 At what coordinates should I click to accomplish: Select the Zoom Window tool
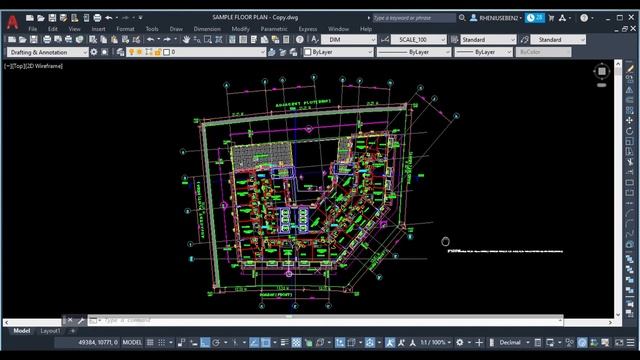(x=208, y=40)
